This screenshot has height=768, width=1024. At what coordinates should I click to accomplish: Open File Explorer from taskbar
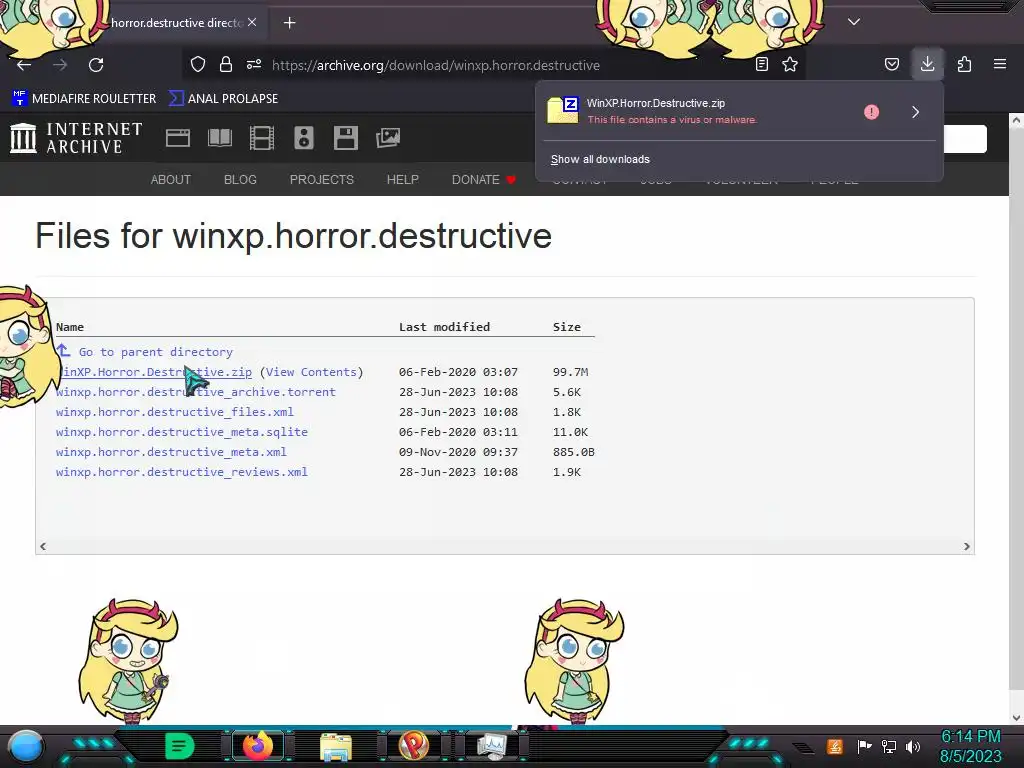click(x=336, y=746)
